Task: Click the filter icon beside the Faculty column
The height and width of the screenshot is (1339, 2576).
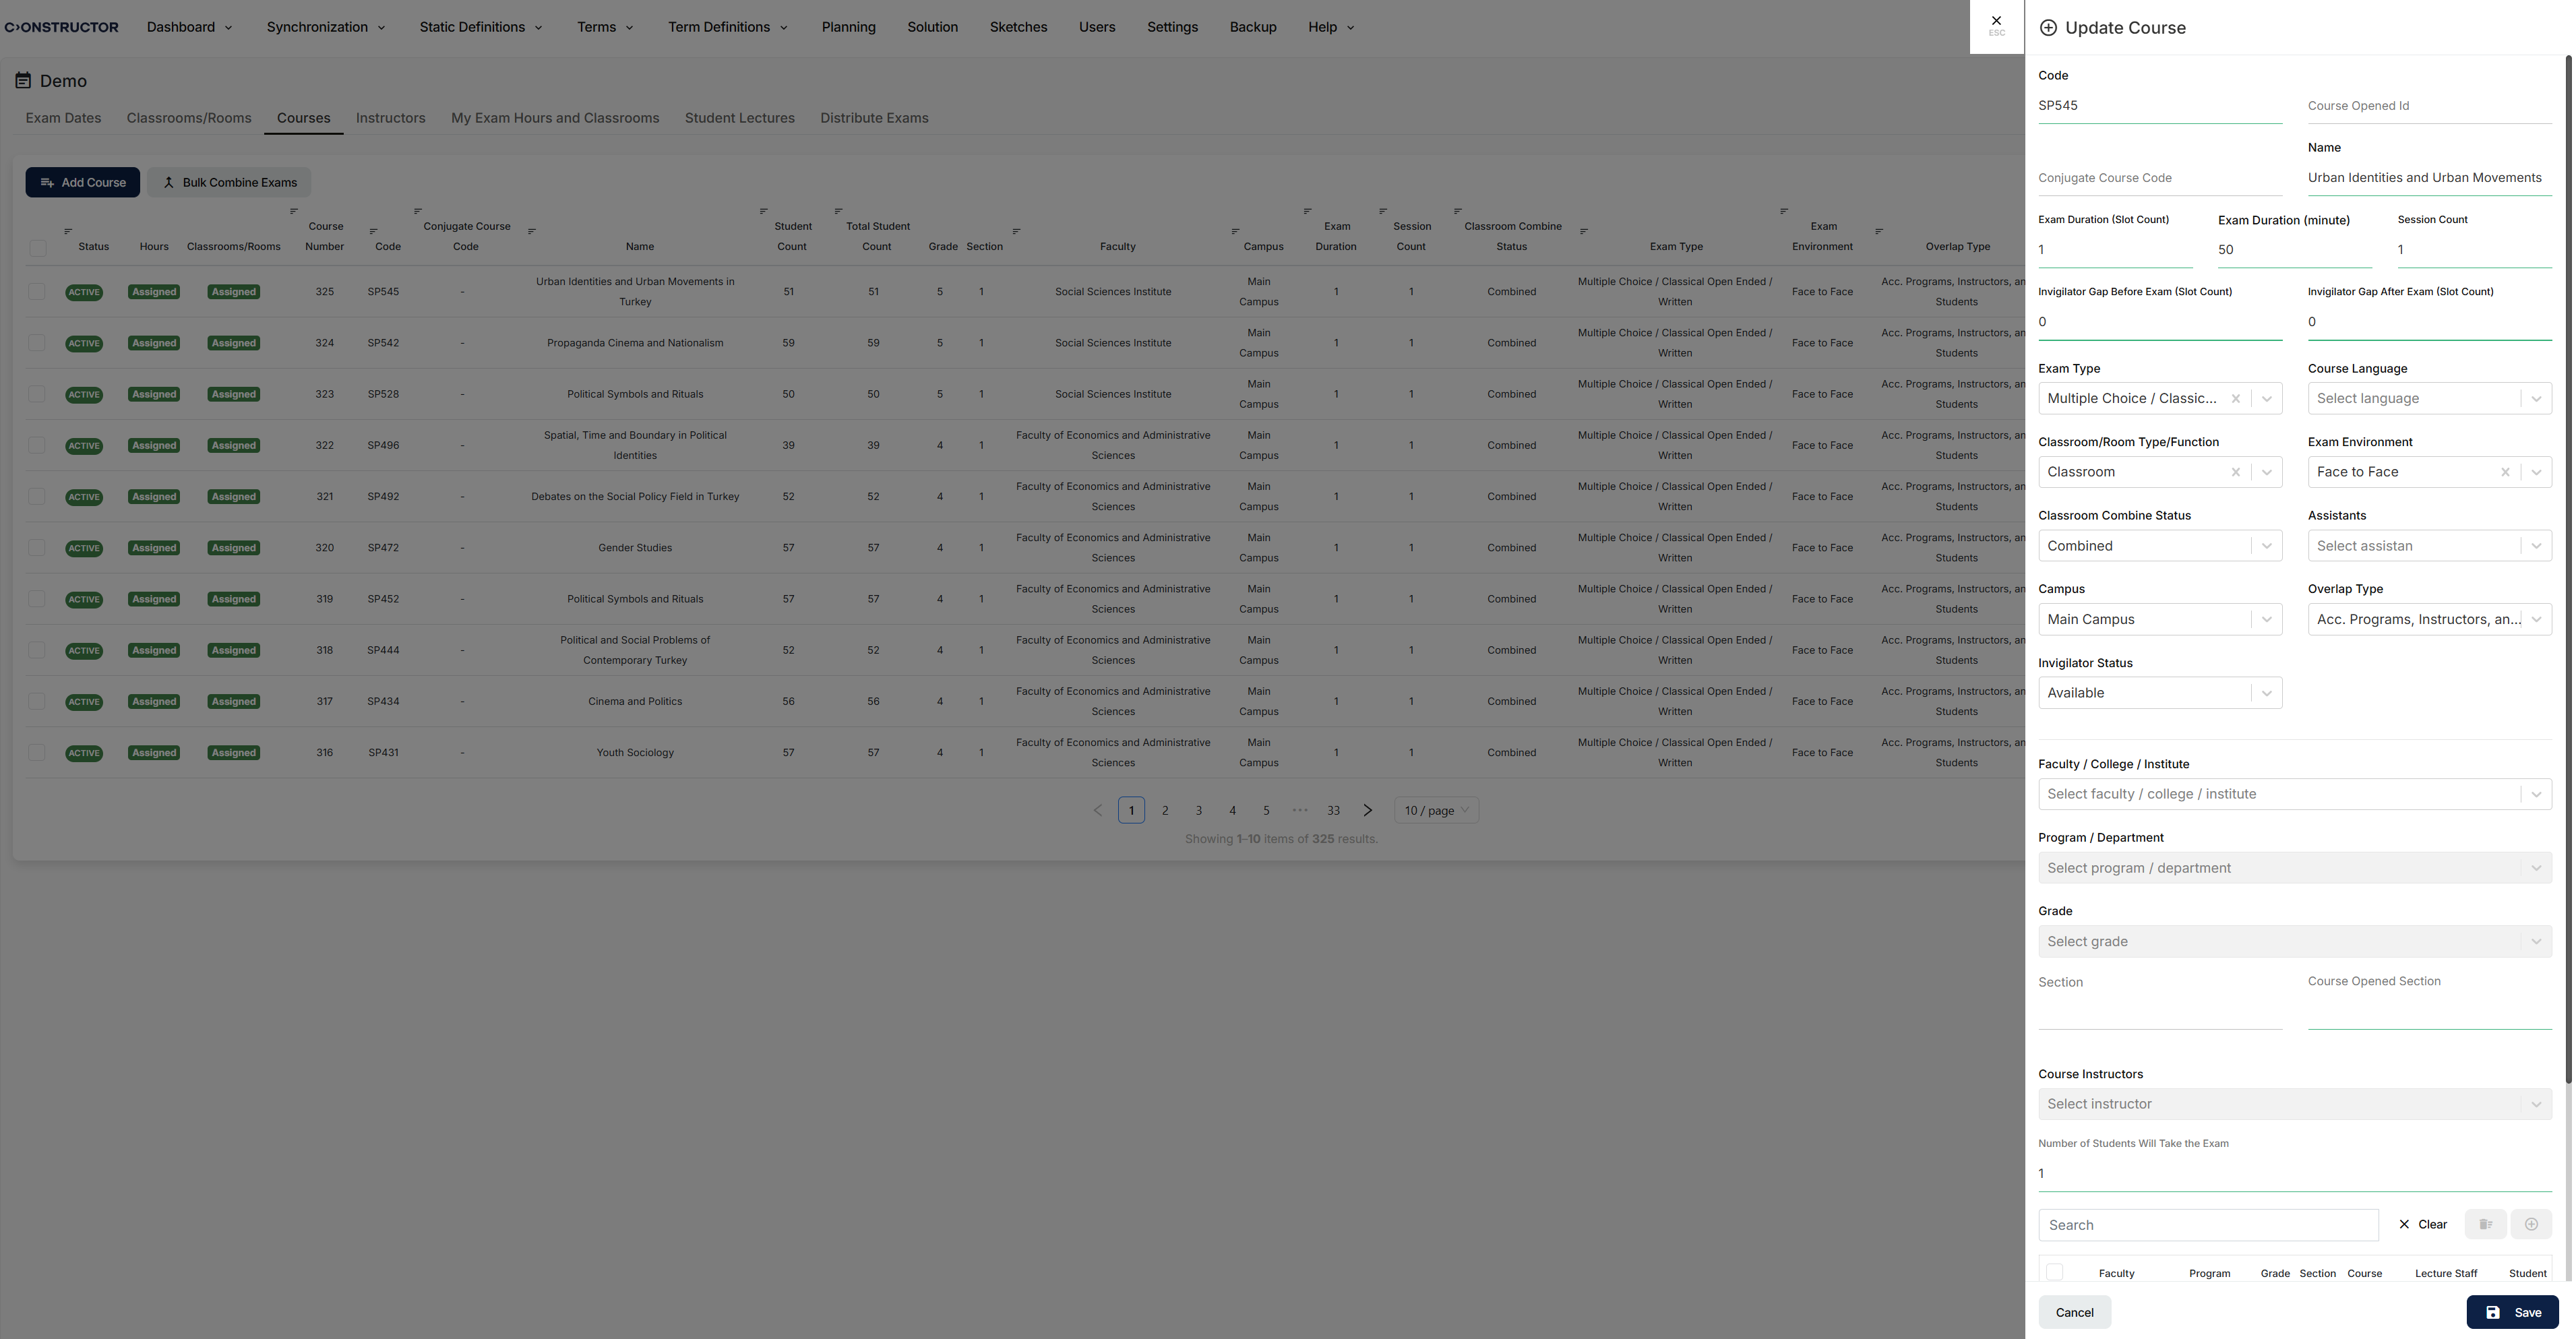Action: click(x=1017, y=231)
